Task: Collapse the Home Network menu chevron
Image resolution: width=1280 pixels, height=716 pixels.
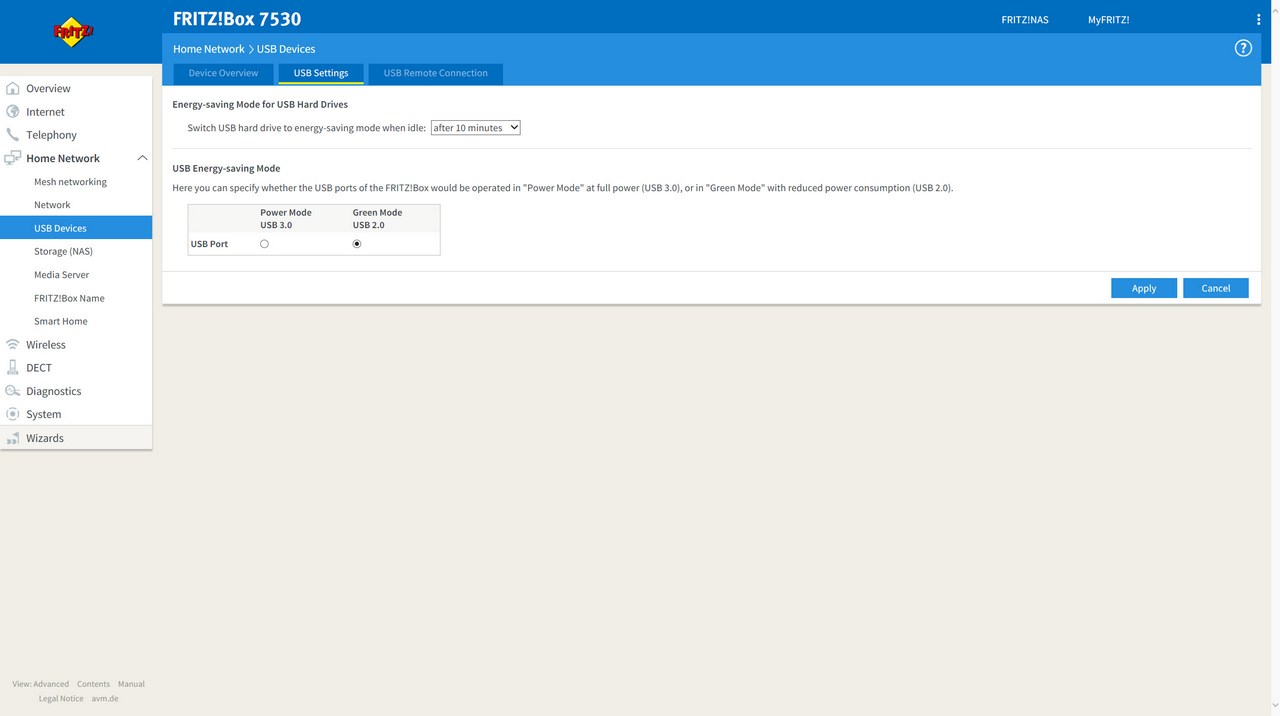Action: click(142, 158)
